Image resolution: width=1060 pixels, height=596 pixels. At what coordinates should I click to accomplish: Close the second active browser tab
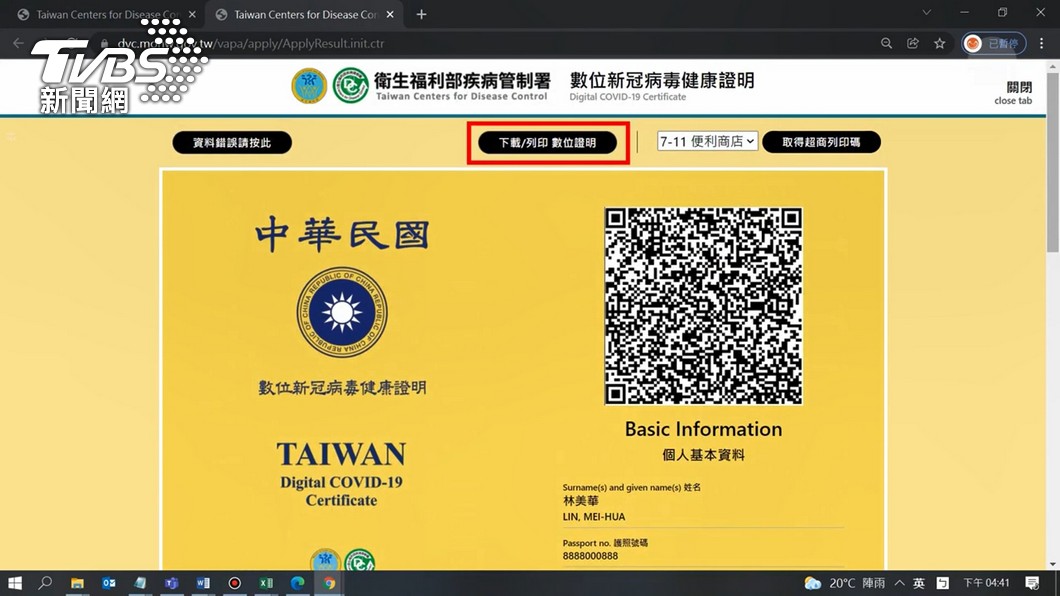tap(390, 14)
